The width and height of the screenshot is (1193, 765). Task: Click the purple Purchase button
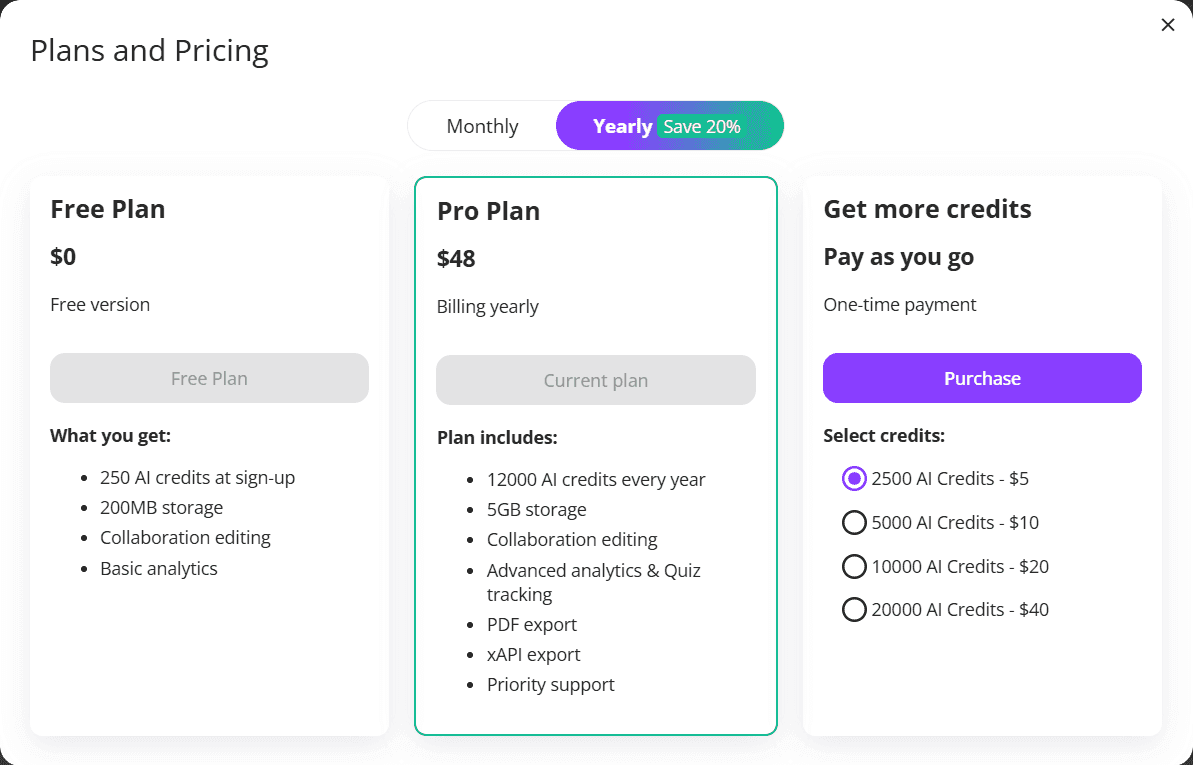tap(982, 378)
